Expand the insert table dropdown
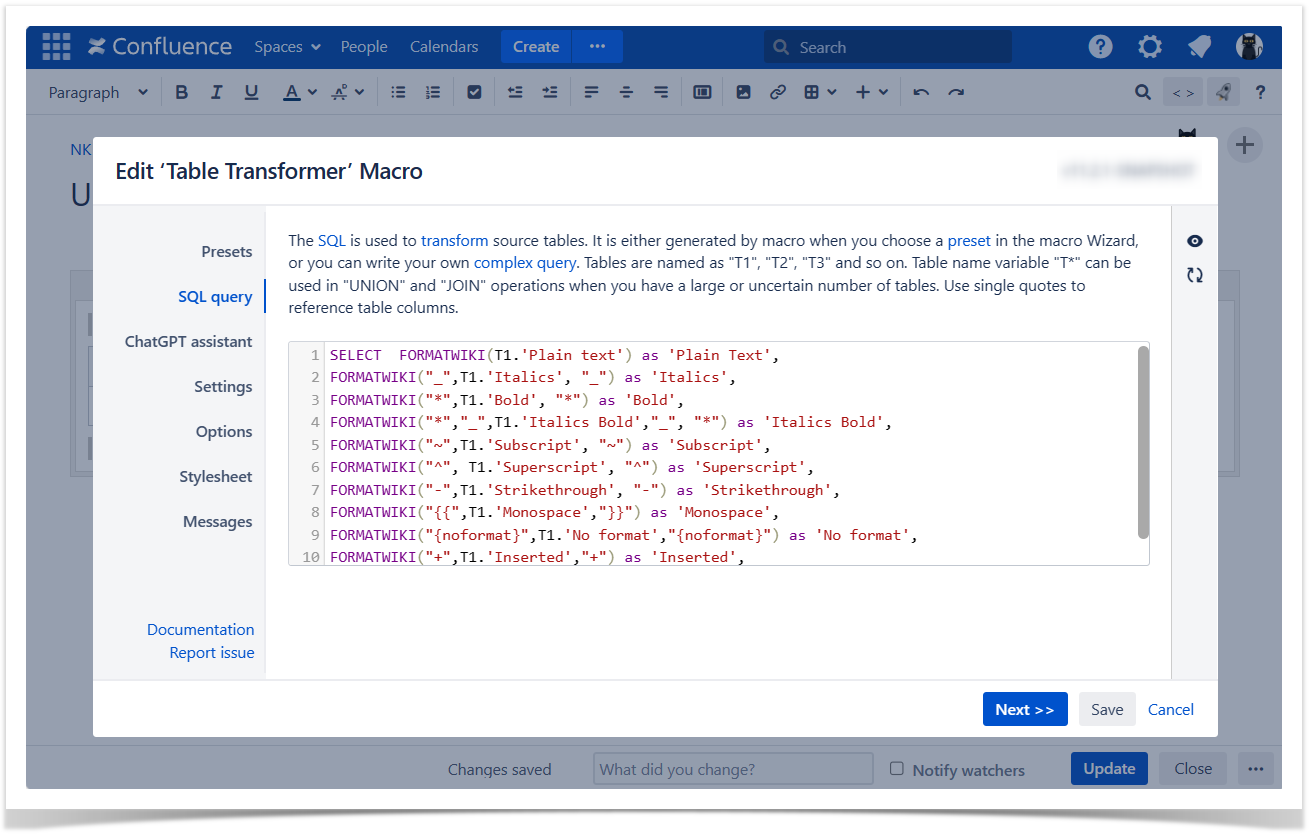This screenshot has width=1316, height=838. pyautogui.click(x=819, y=92)
